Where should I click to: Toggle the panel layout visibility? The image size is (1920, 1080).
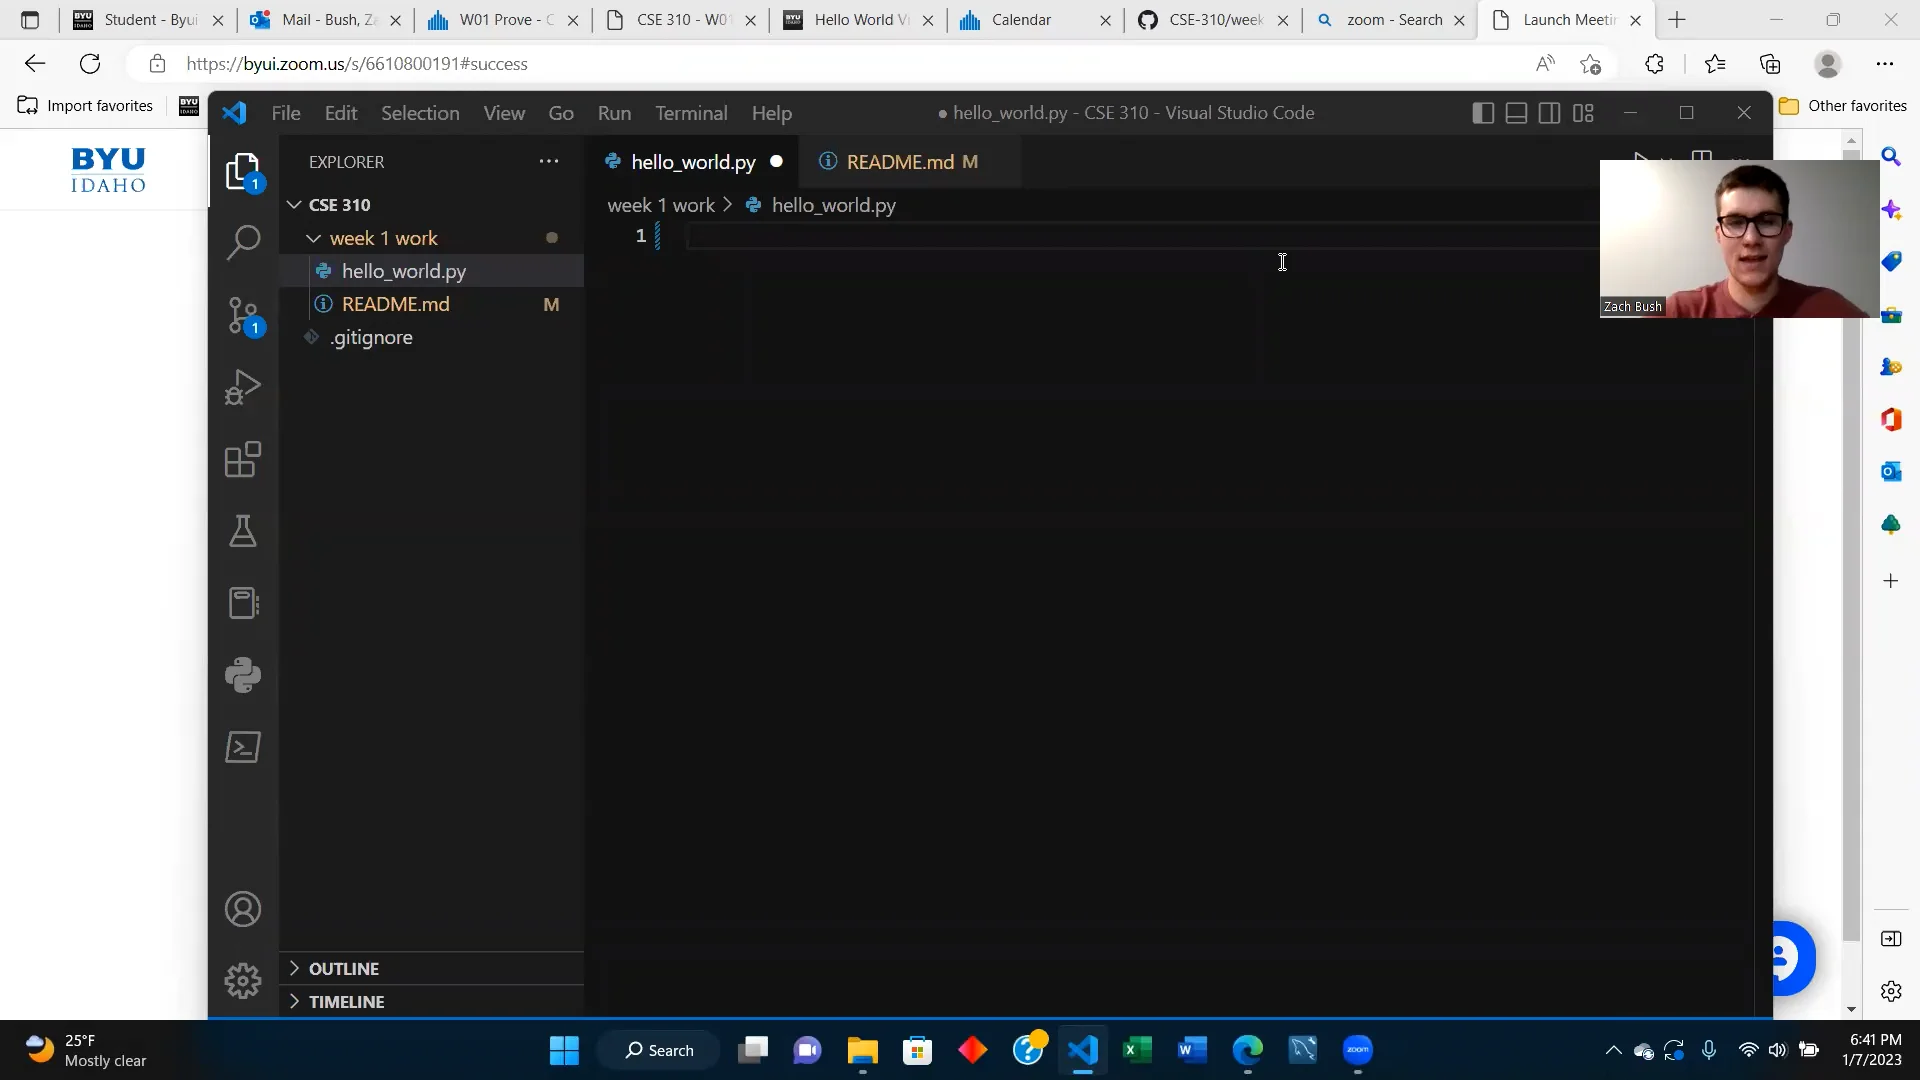[1515, 113]
